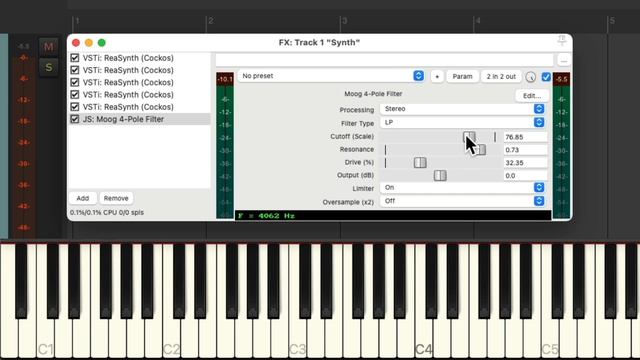Click the output meter peak readout -5.5
The width and height of the screenshot is (640, 360).
pyautogui.click(x=562, y=79)
